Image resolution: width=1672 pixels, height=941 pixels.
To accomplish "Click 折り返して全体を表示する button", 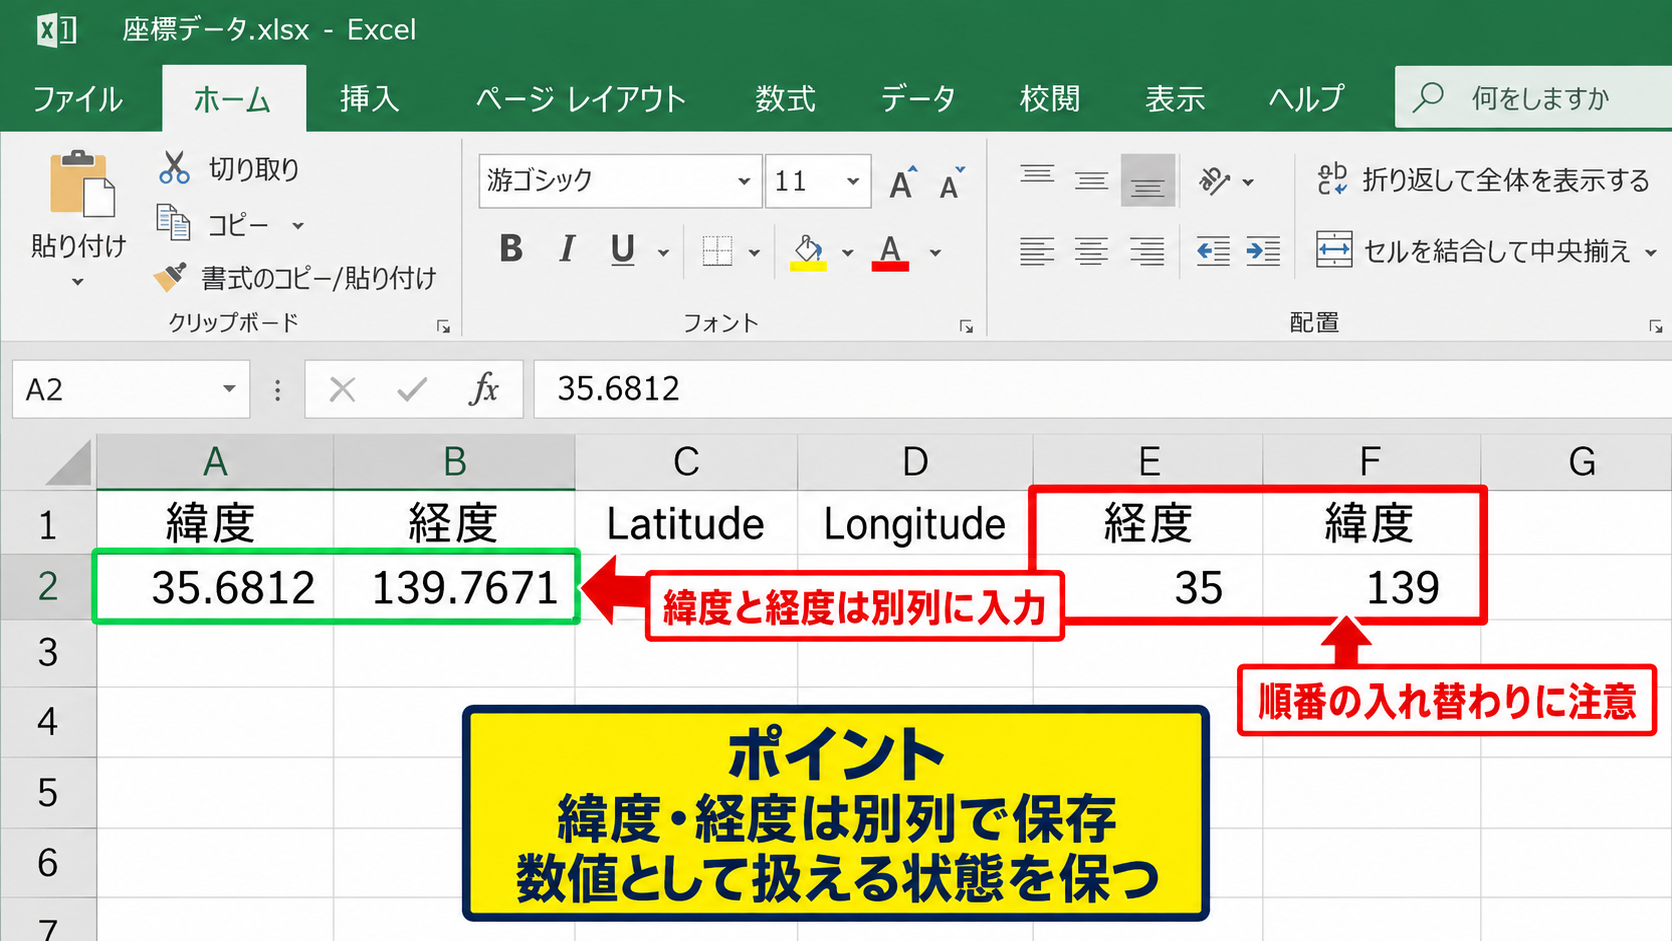I will pyautogui.click(x=1483, y=181).
